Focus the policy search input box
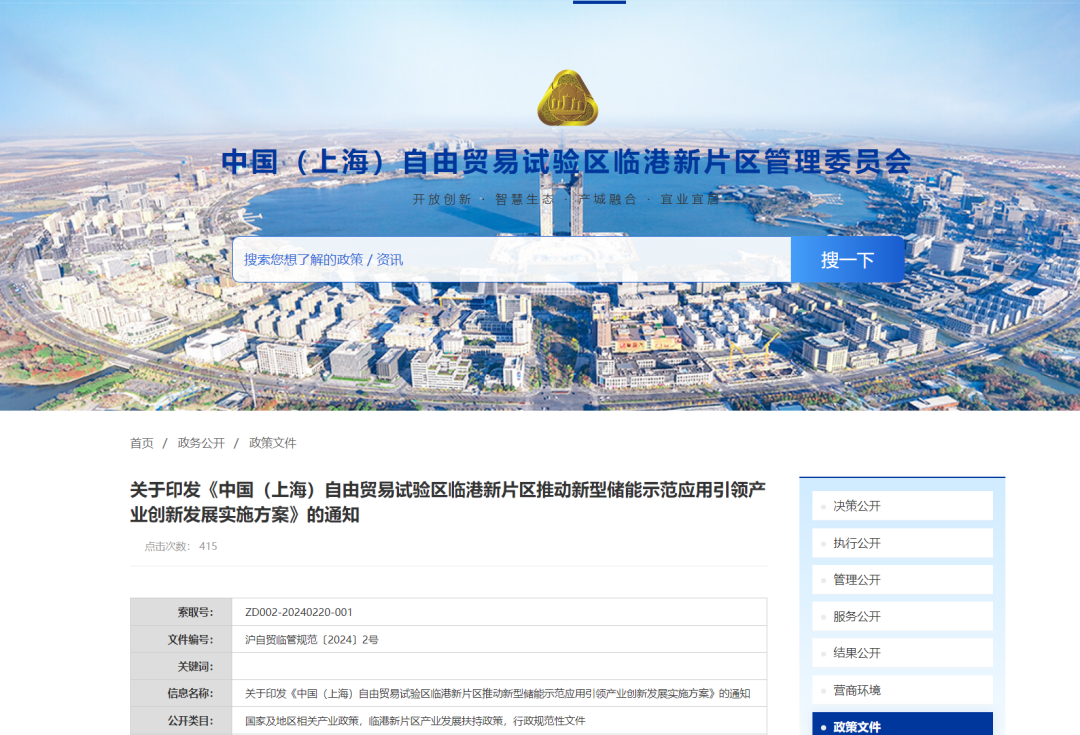 pyautogui.click(x=510, y=260)
